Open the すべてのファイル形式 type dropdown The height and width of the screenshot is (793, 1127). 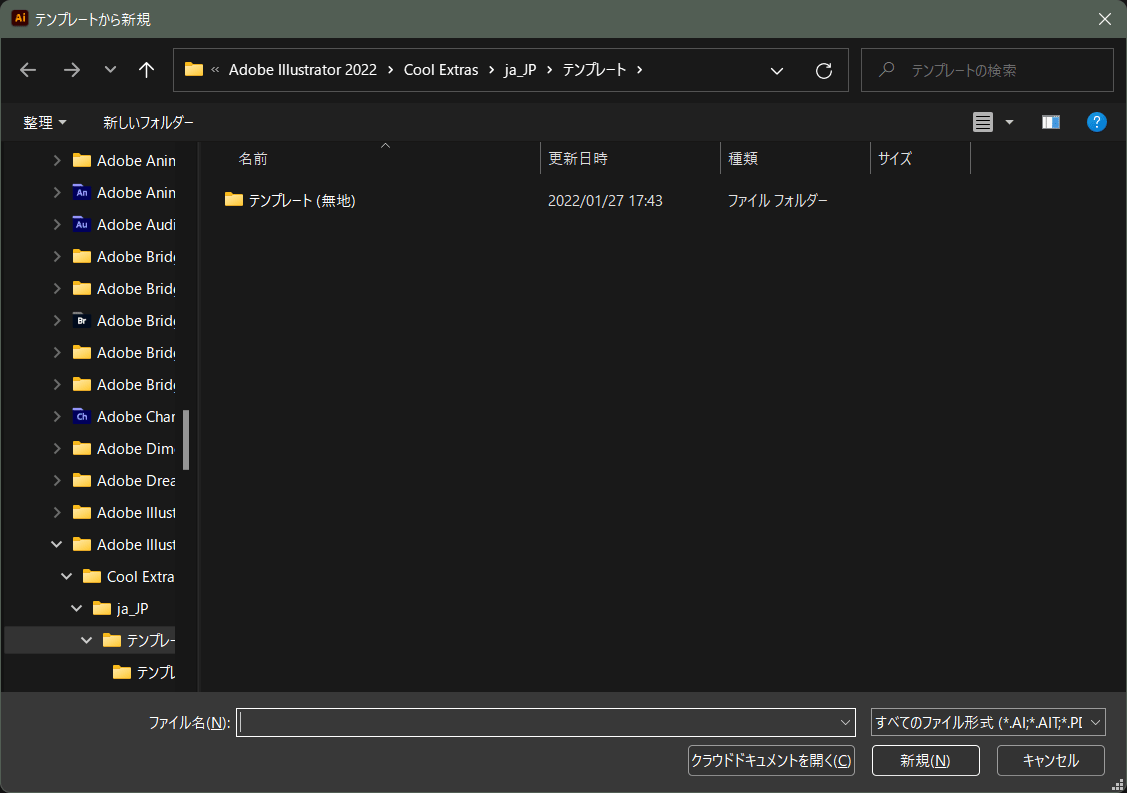[x=988, y=723]
